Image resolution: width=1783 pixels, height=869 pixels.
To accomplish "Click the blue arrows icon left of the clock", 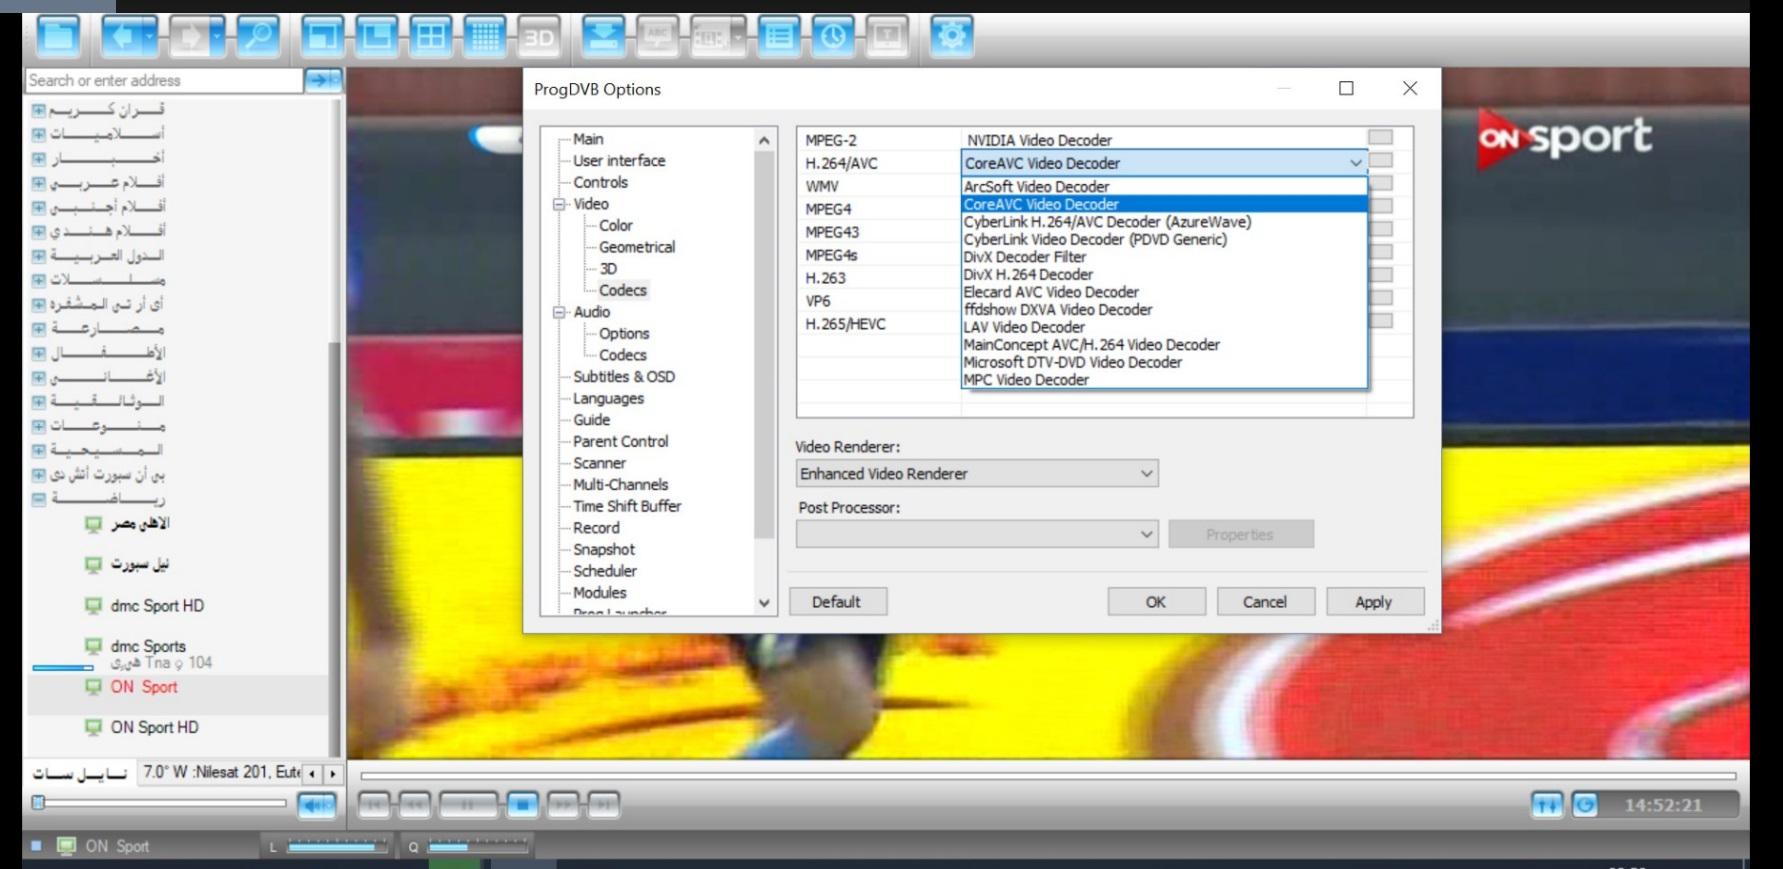I will (x=1546, y=805).
